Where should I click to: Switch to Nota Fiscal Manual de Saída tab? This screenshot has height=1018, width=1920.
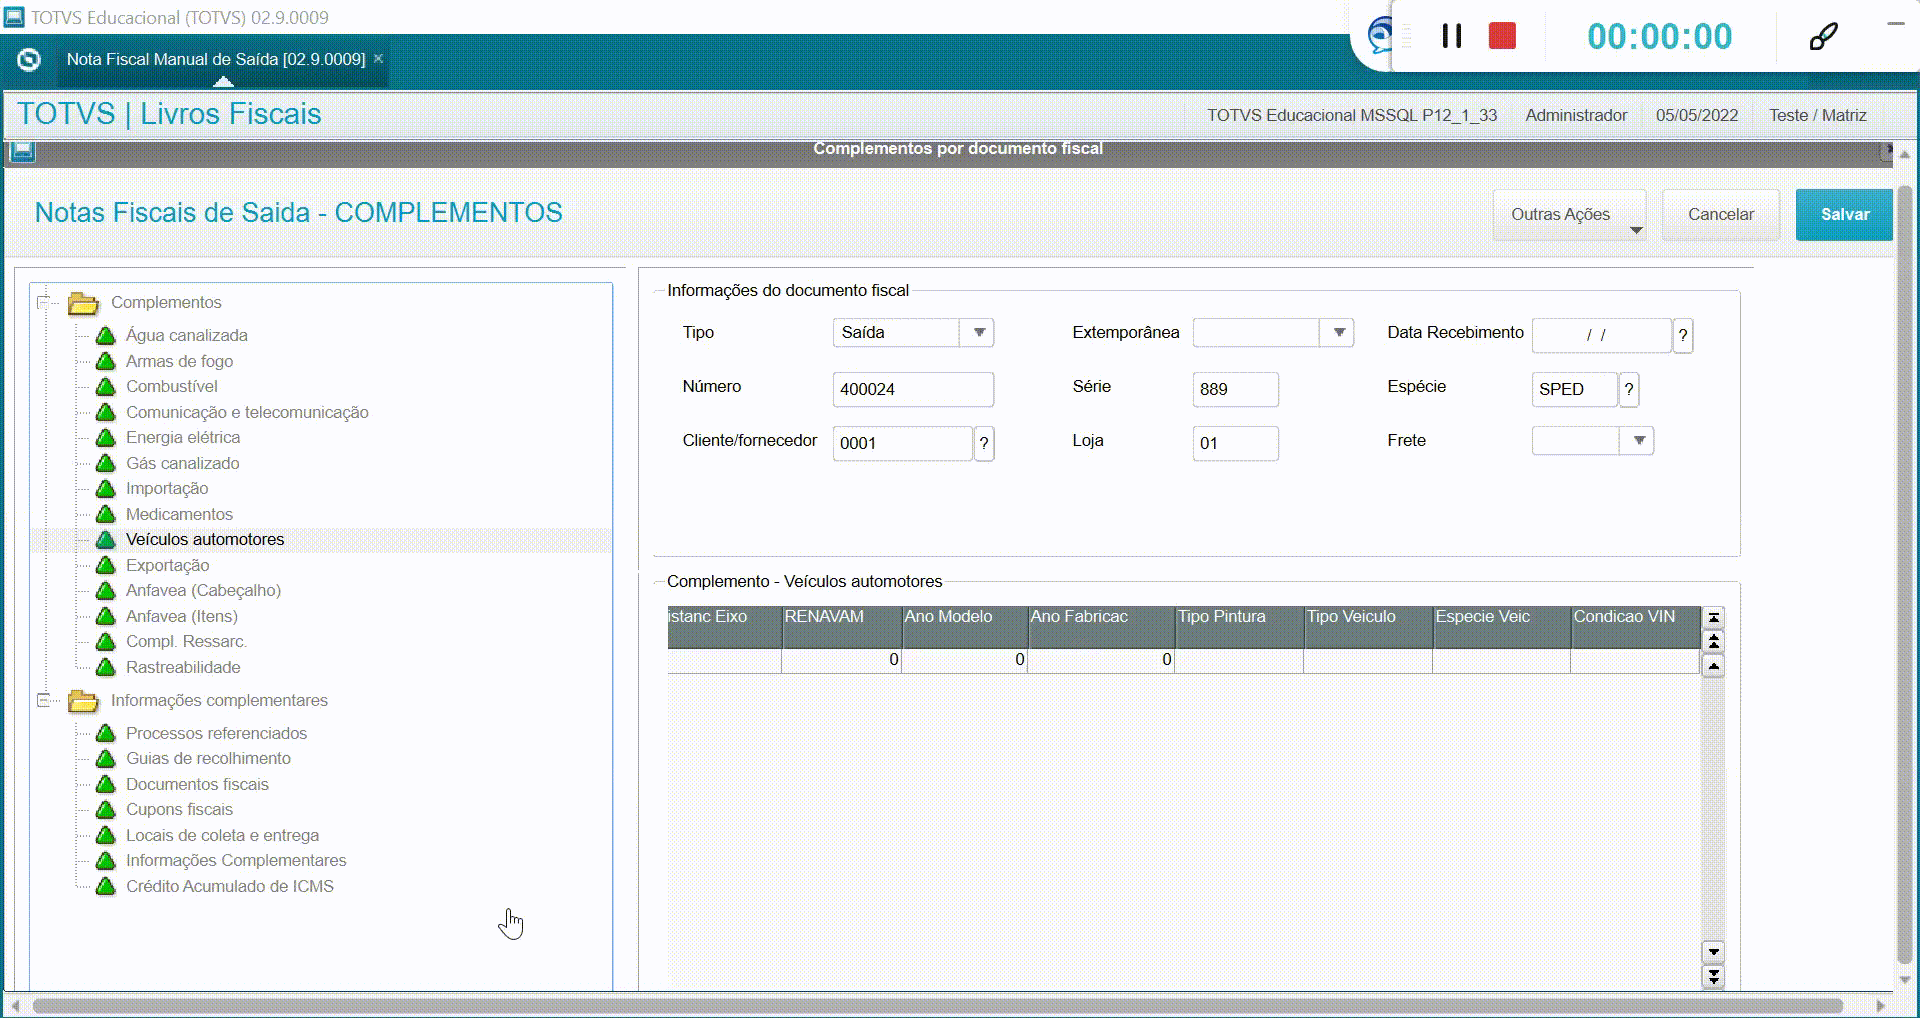click(x=216, y=59)
